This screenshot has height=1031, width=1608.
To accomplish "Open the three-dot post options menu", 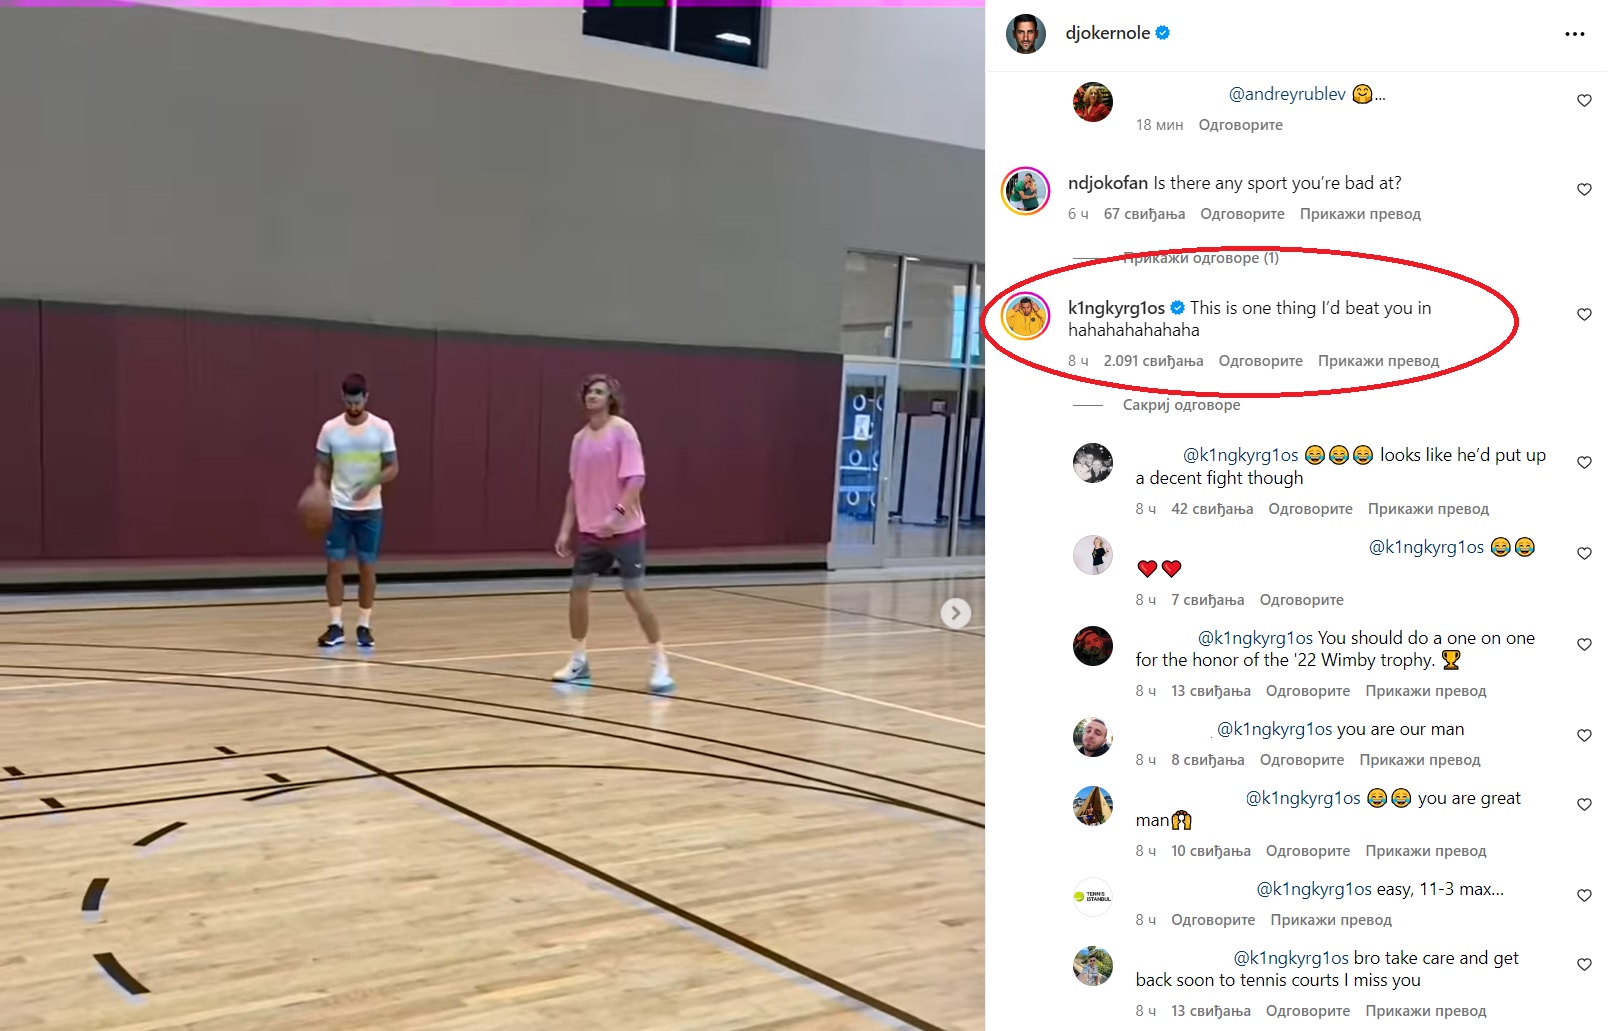I will 1575,34.
